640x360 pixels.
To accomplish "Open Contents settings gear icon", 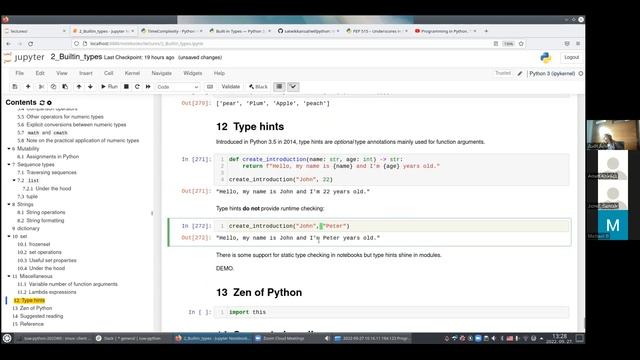I will (49, 103).
